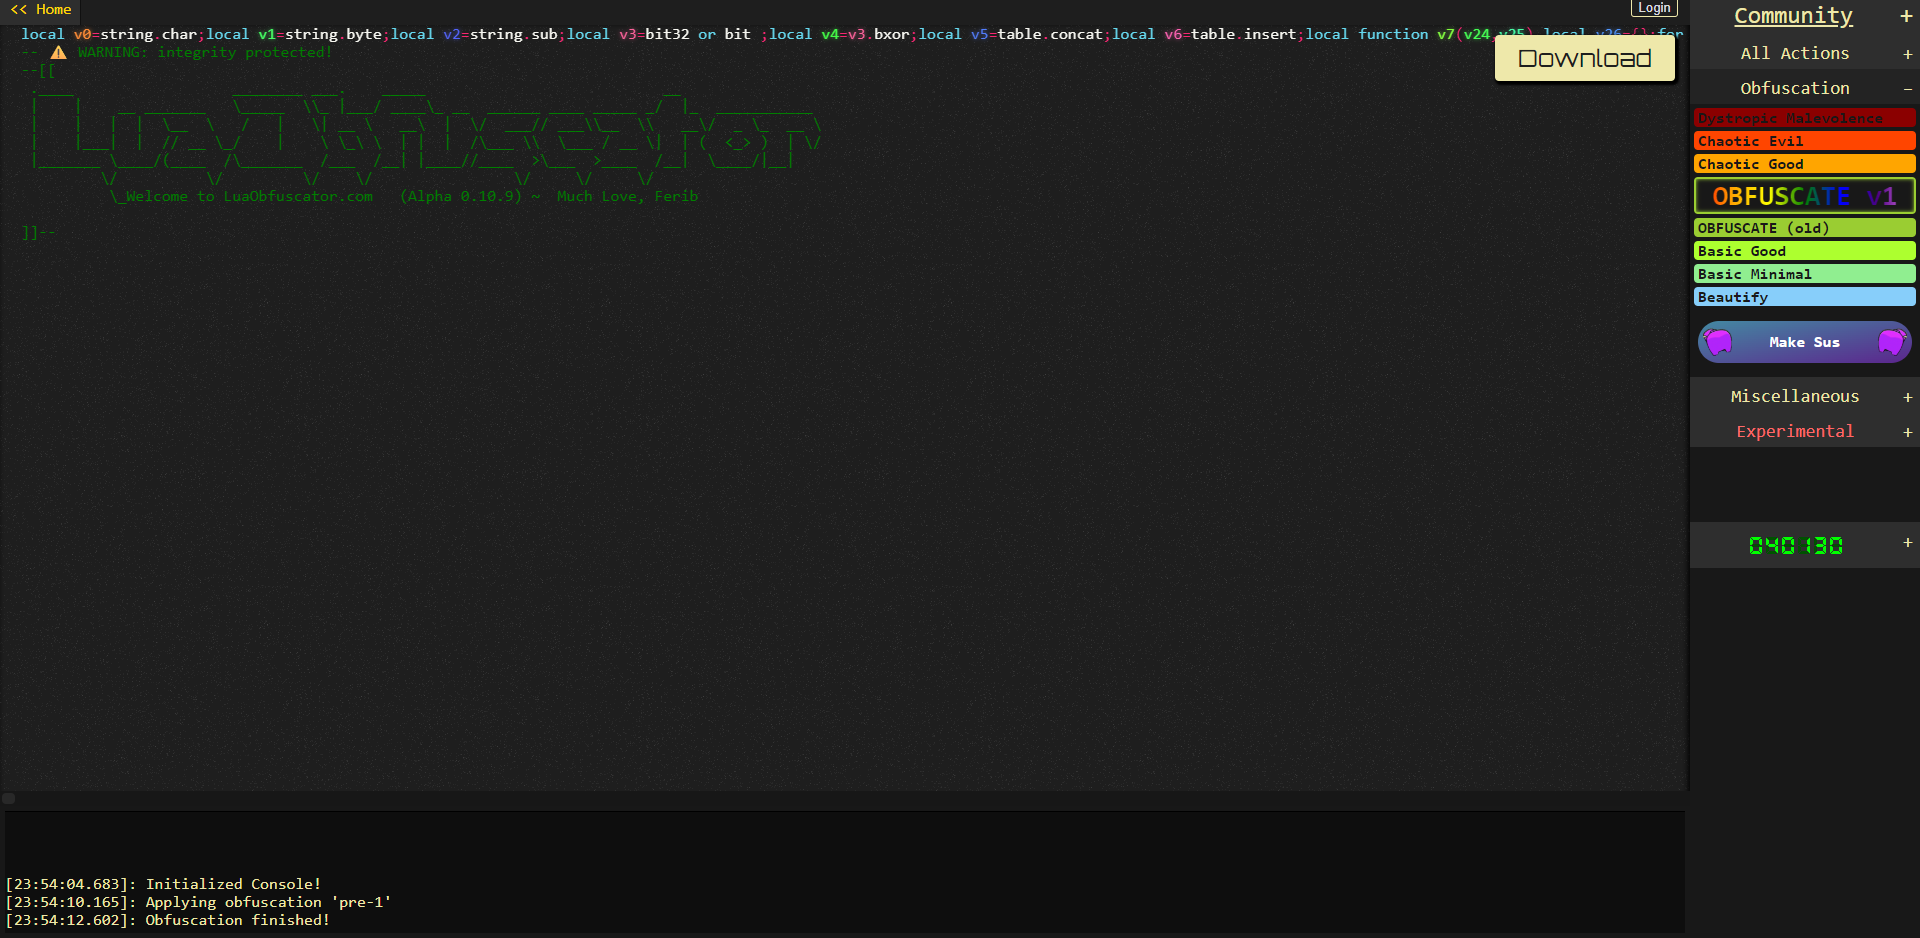Apply the Basic Good preset
1920x938 pixels.
coord(1804,251)
